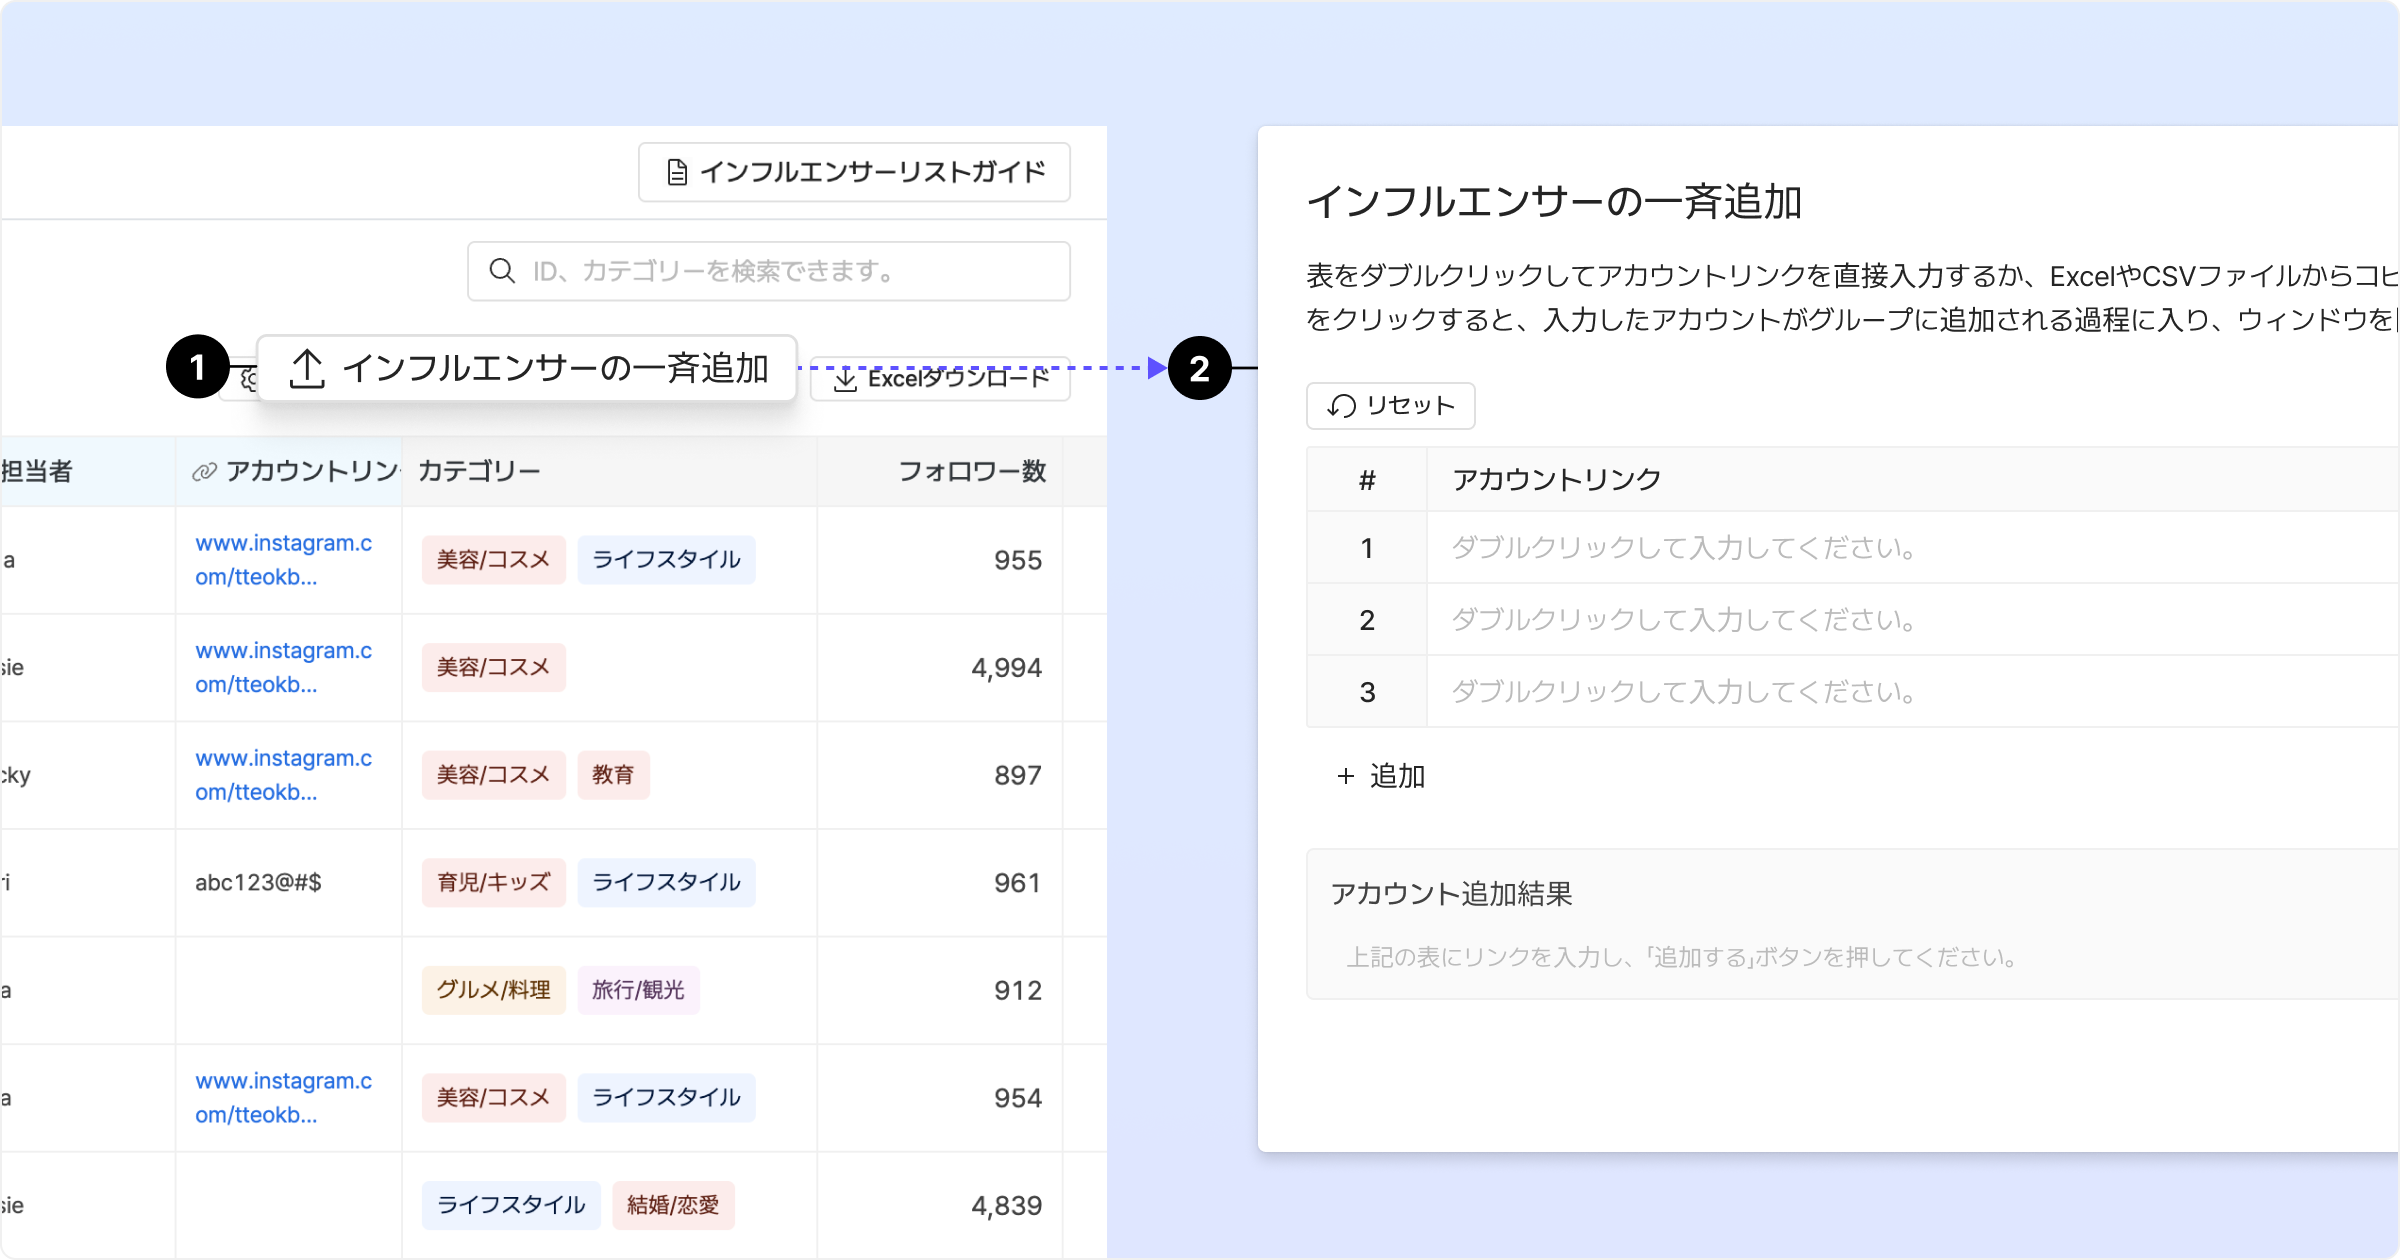Image resolution: width=2400 pixels, height=1260 pixels.
Task: Click the Excel download arrow icon
Action: [x=845, y=380]
